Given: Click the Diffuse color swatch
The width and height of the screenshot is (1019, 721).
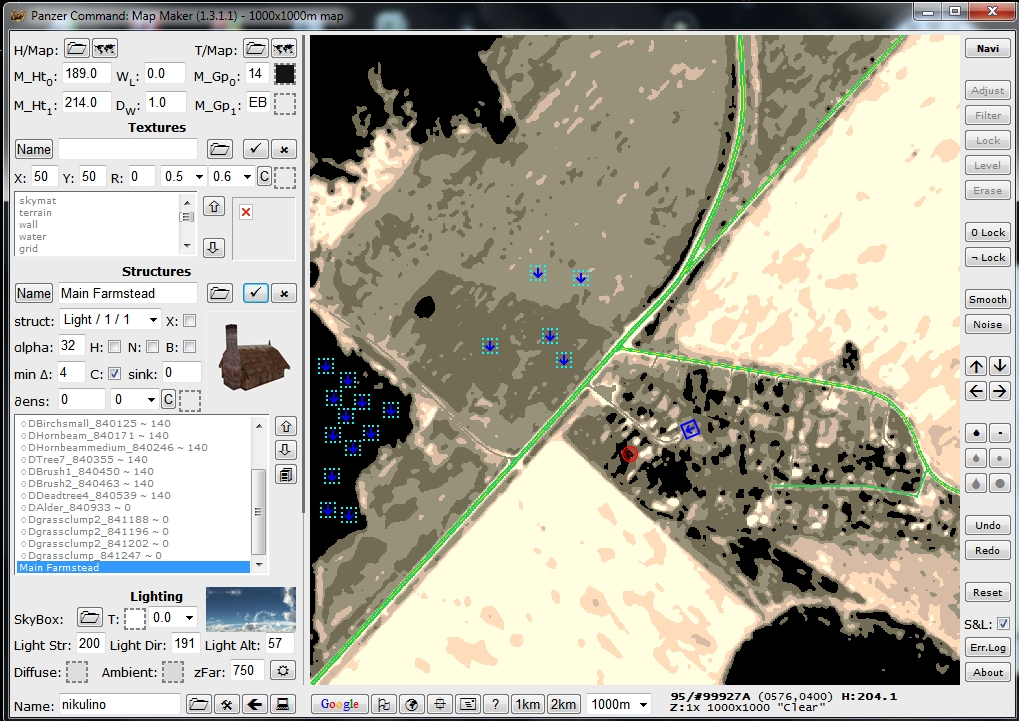Looking at the screenshot, I should click(x=77, y=672).
